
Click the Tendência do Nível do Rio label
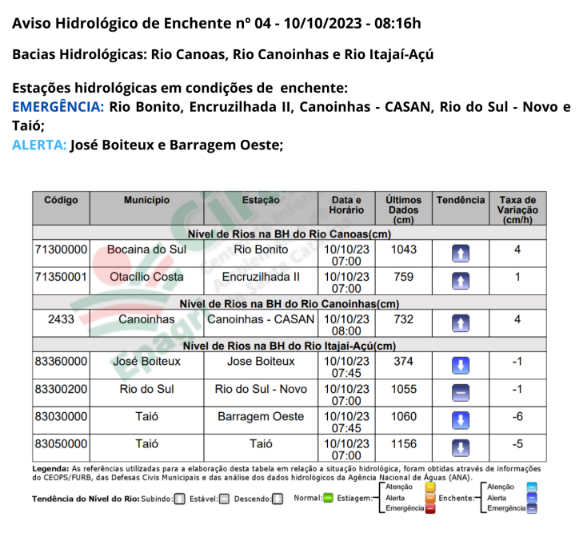(x=86, y=499)
